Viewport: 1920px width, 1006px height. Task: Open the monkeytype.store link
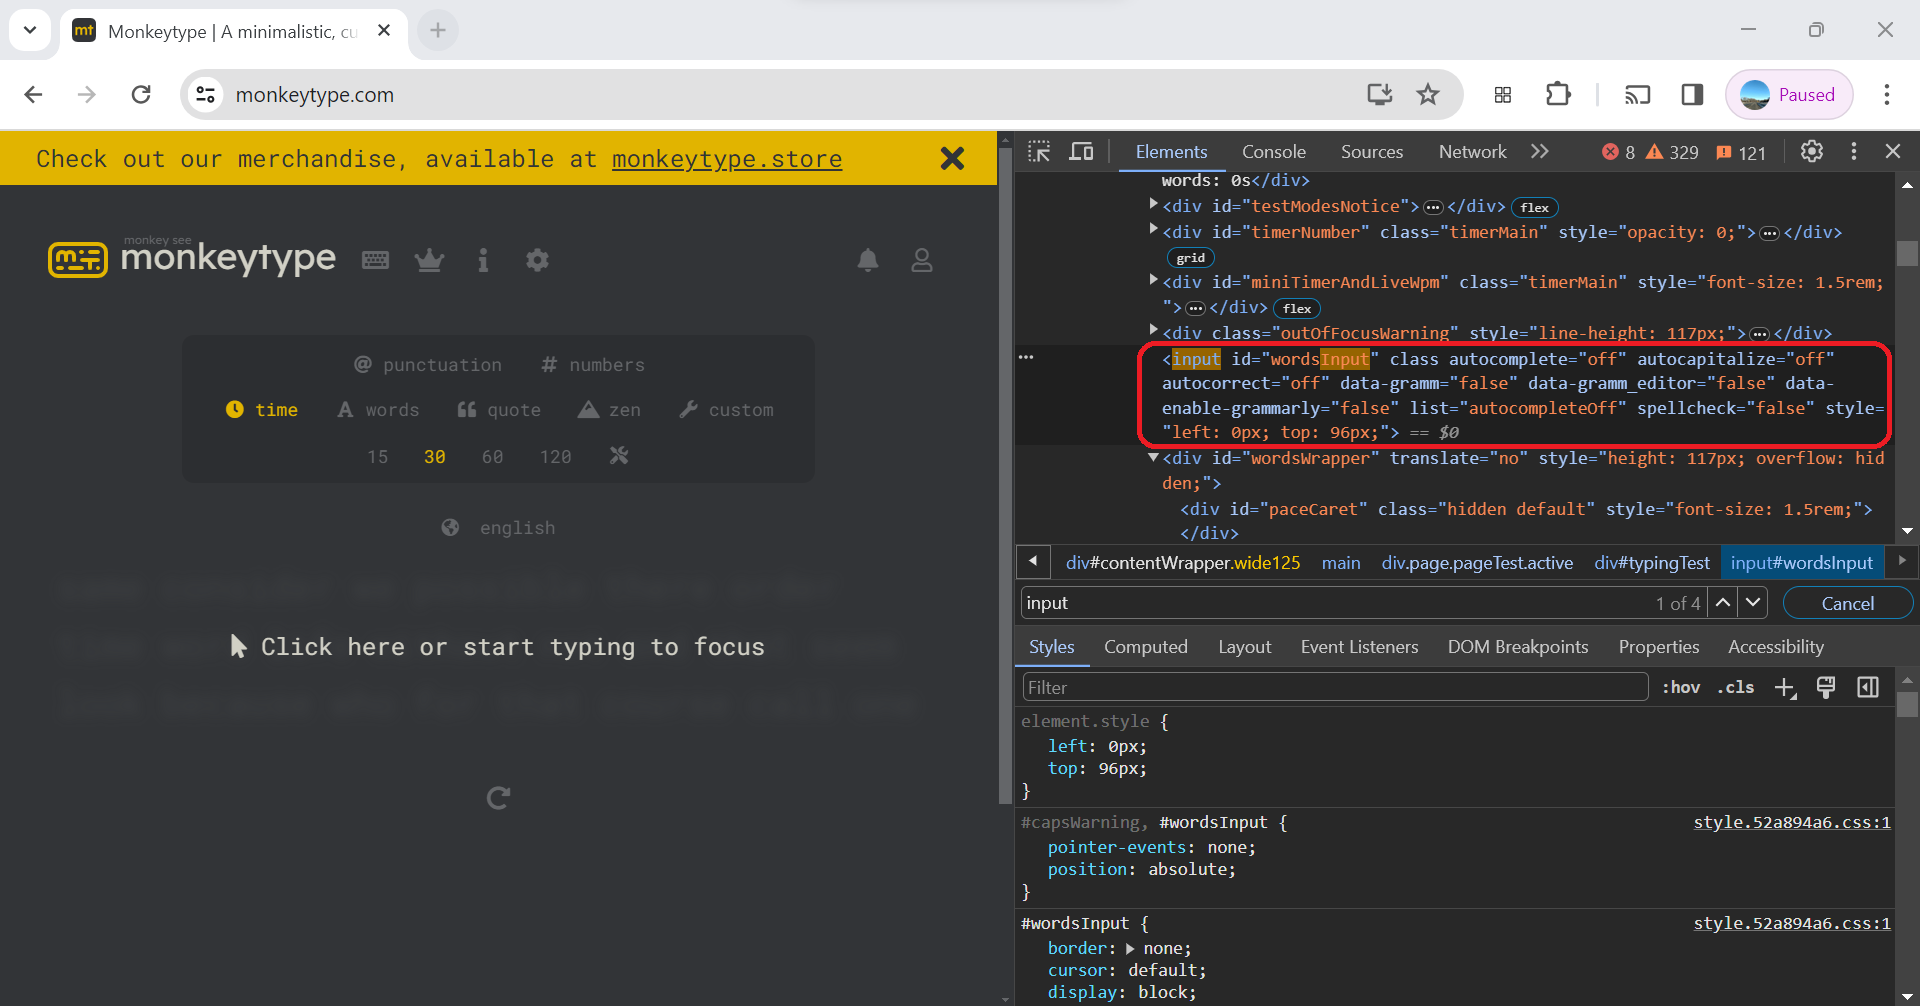point(727,159)
